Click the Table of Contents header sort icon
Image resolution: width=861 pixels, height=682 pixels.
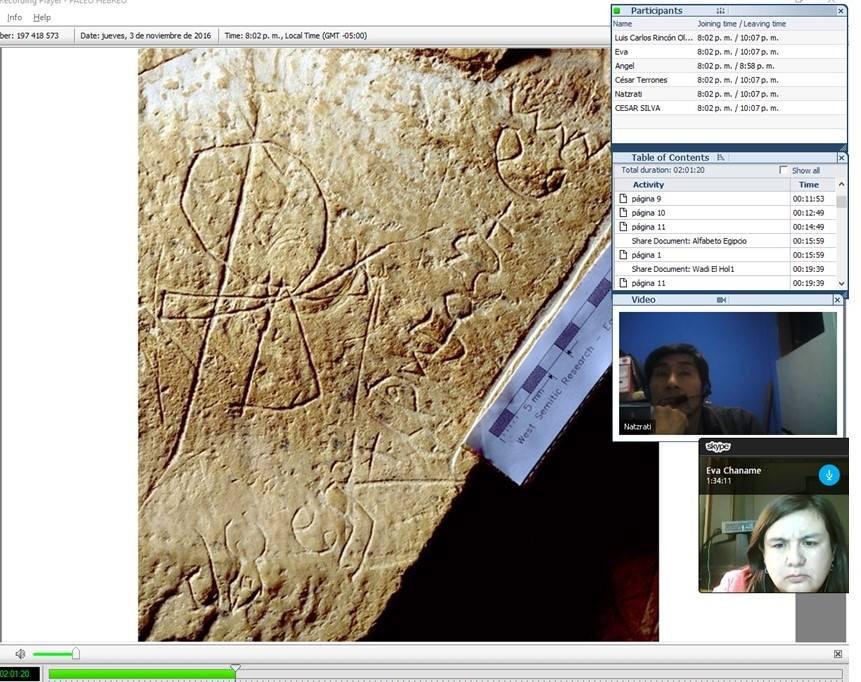[x=720, y=158]
